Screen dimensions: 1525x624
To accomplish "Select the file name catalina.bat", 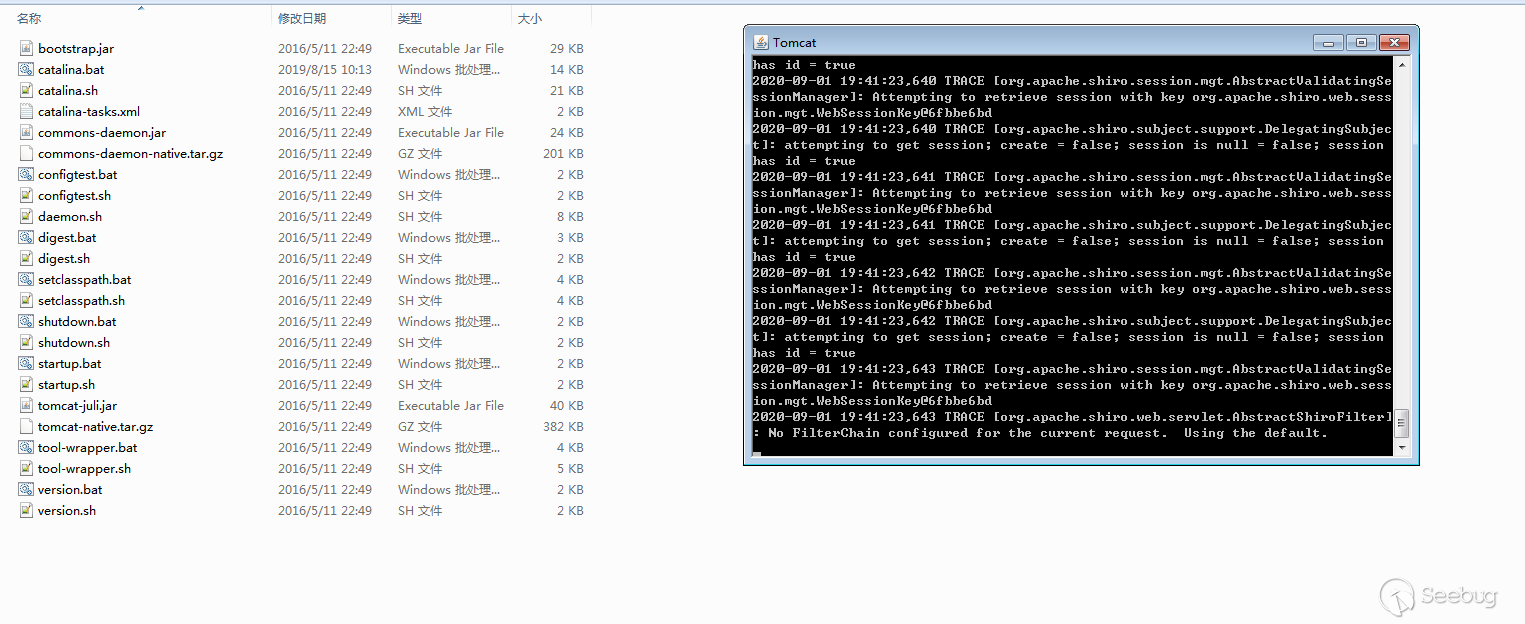I will pos(71,69).
